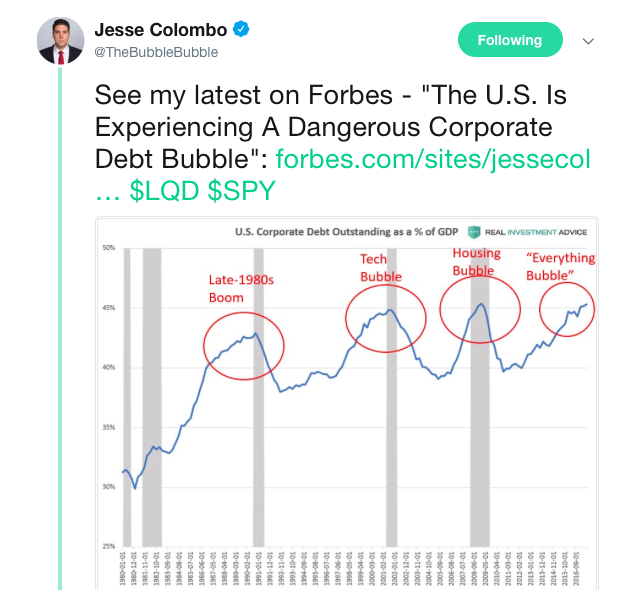Click the $LQD cashtag
This screenshot has width=635, height=590.
coord(165,193)
